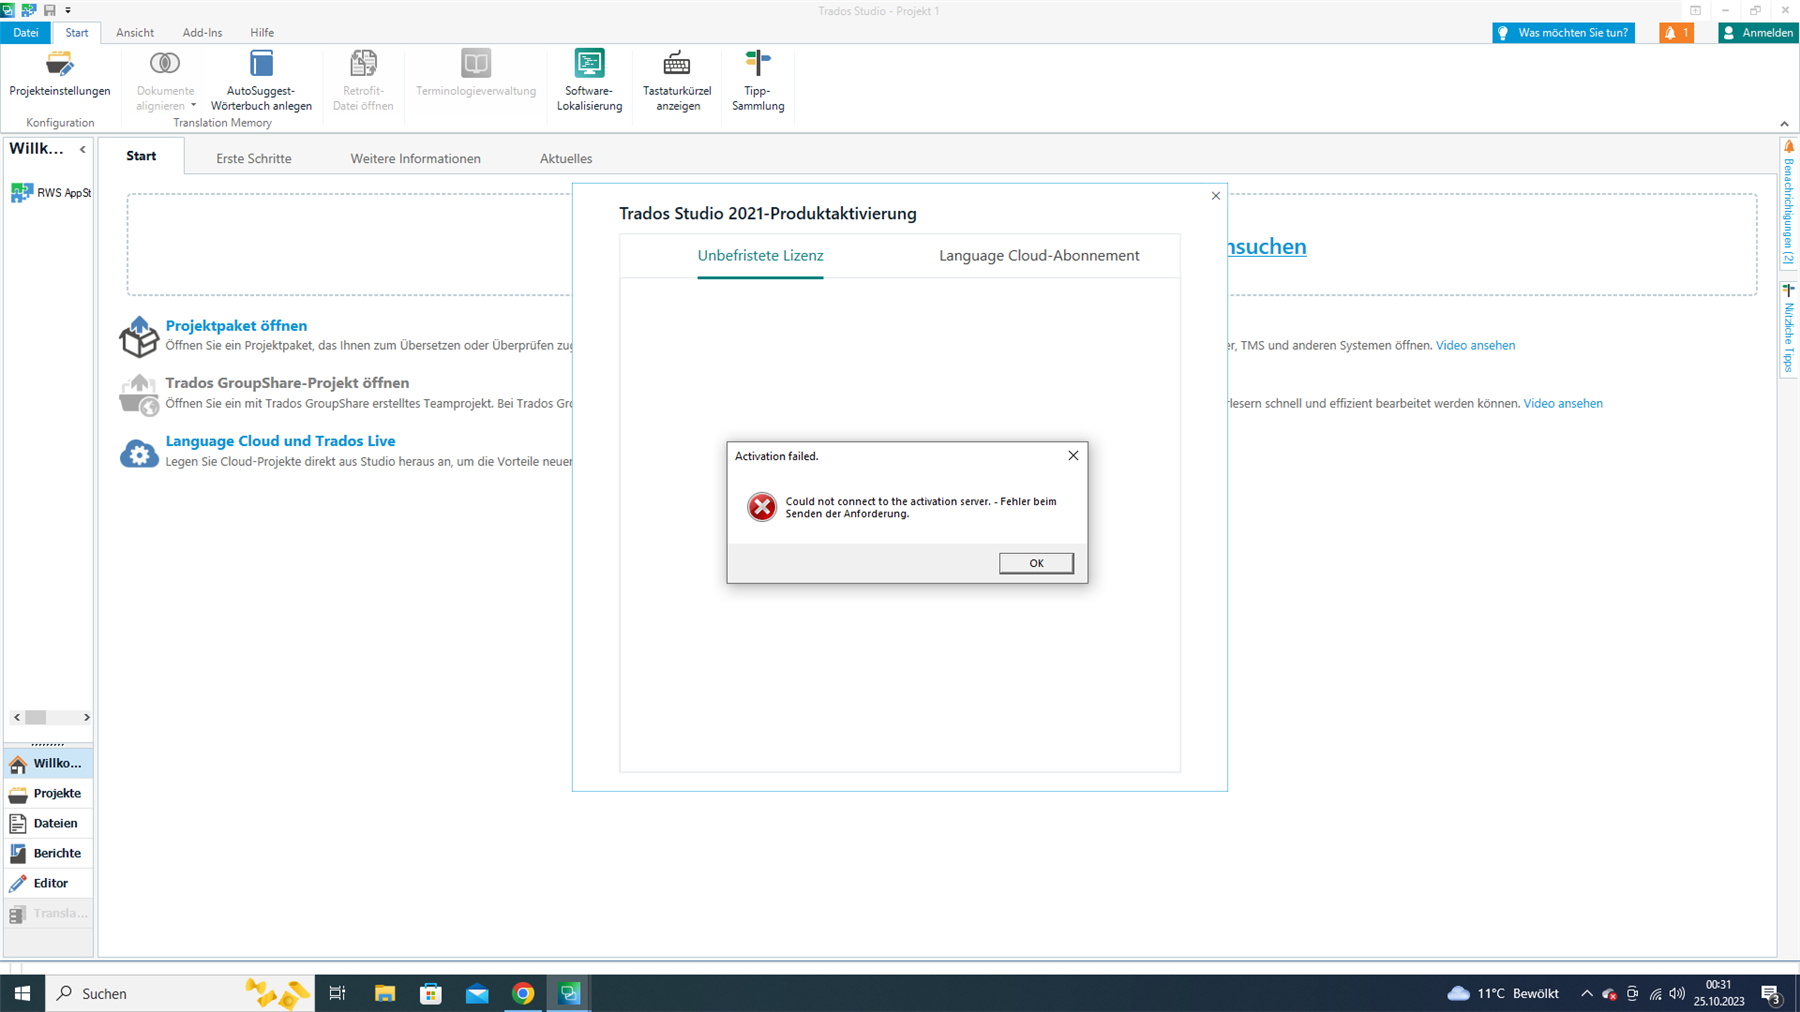Screen dimensions: 1800x1012
Task: Confirm the activation error with OK
Action: point(1035,562)
